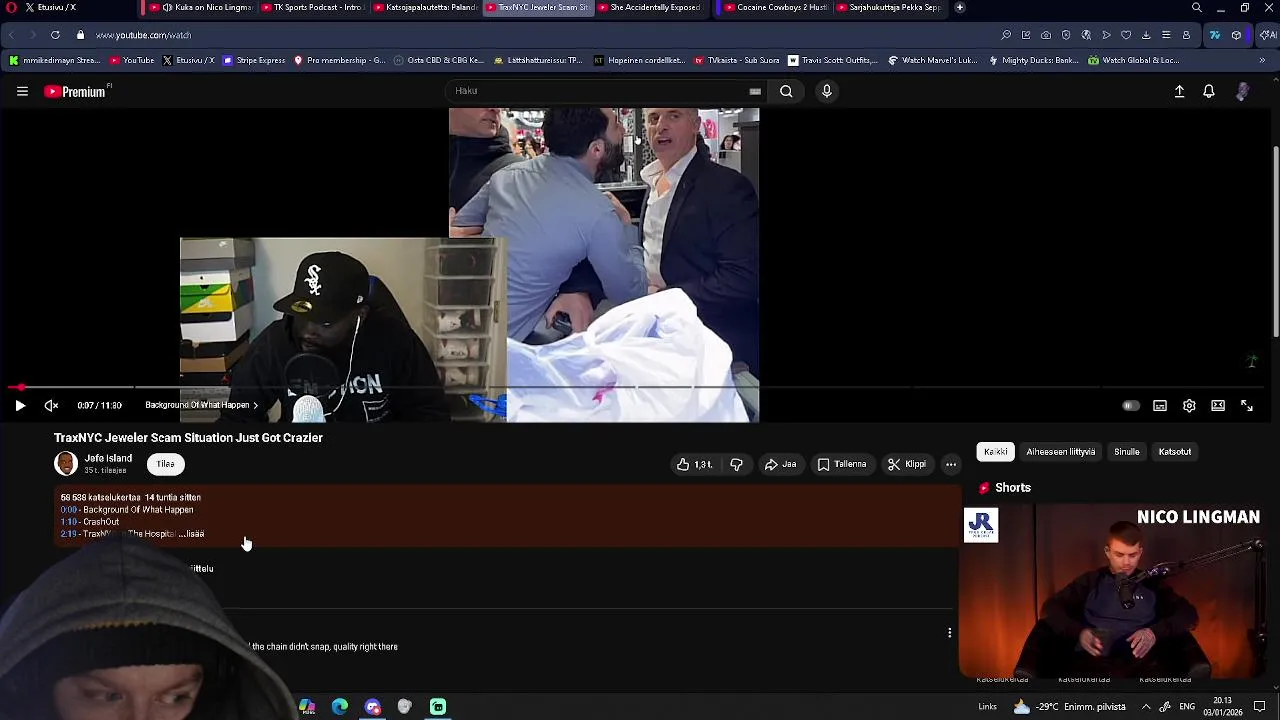Open the YouTube hamburger guide menu

coord(22,91)
